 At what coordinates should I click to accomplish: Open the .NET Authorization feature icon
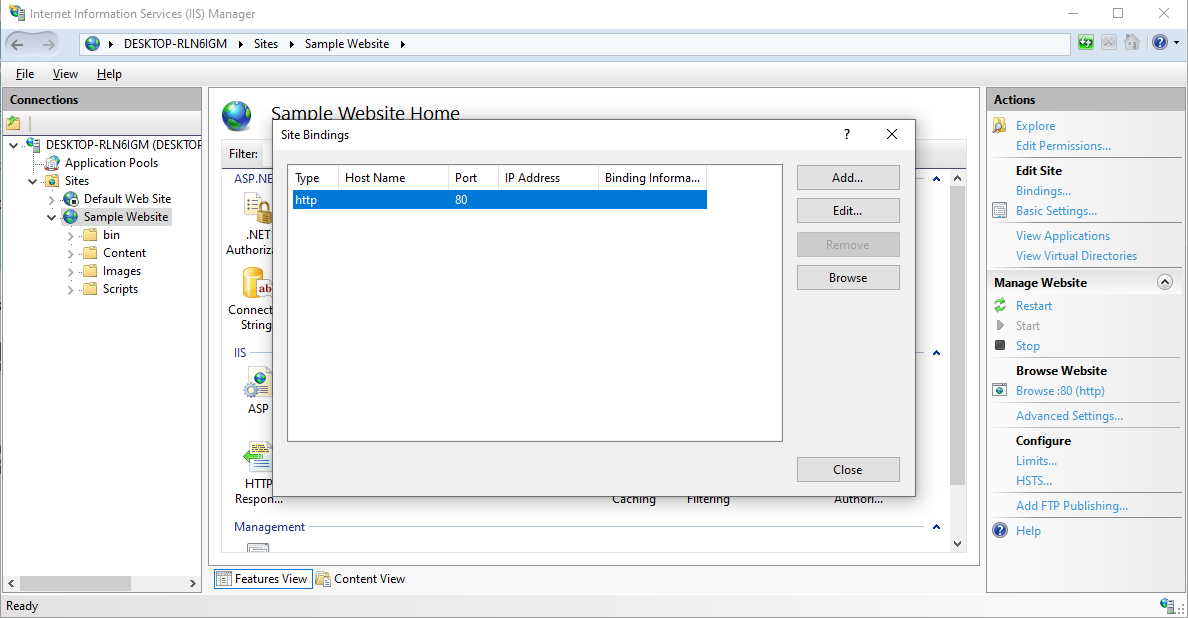258,208
